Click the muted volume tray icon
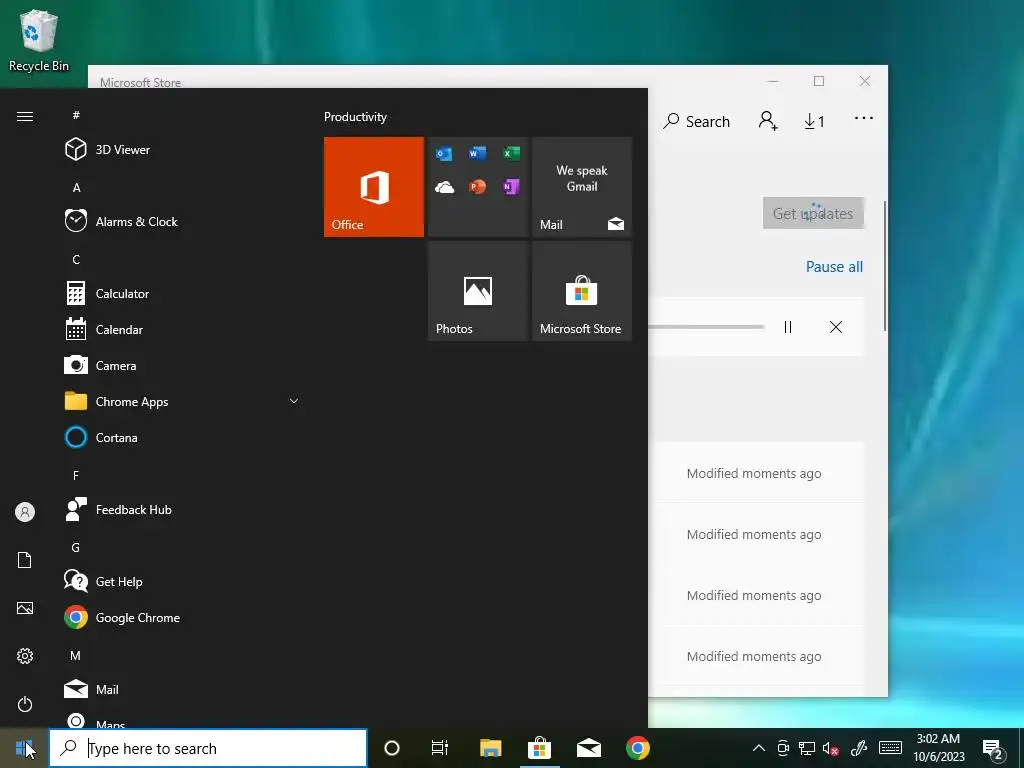The image size is (1024, 768). [x=830, y=748]
